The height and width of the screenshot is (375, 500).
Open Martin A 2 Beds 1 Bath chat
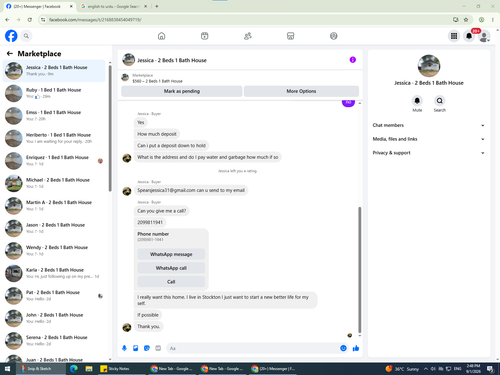click(x=54, y=206)
